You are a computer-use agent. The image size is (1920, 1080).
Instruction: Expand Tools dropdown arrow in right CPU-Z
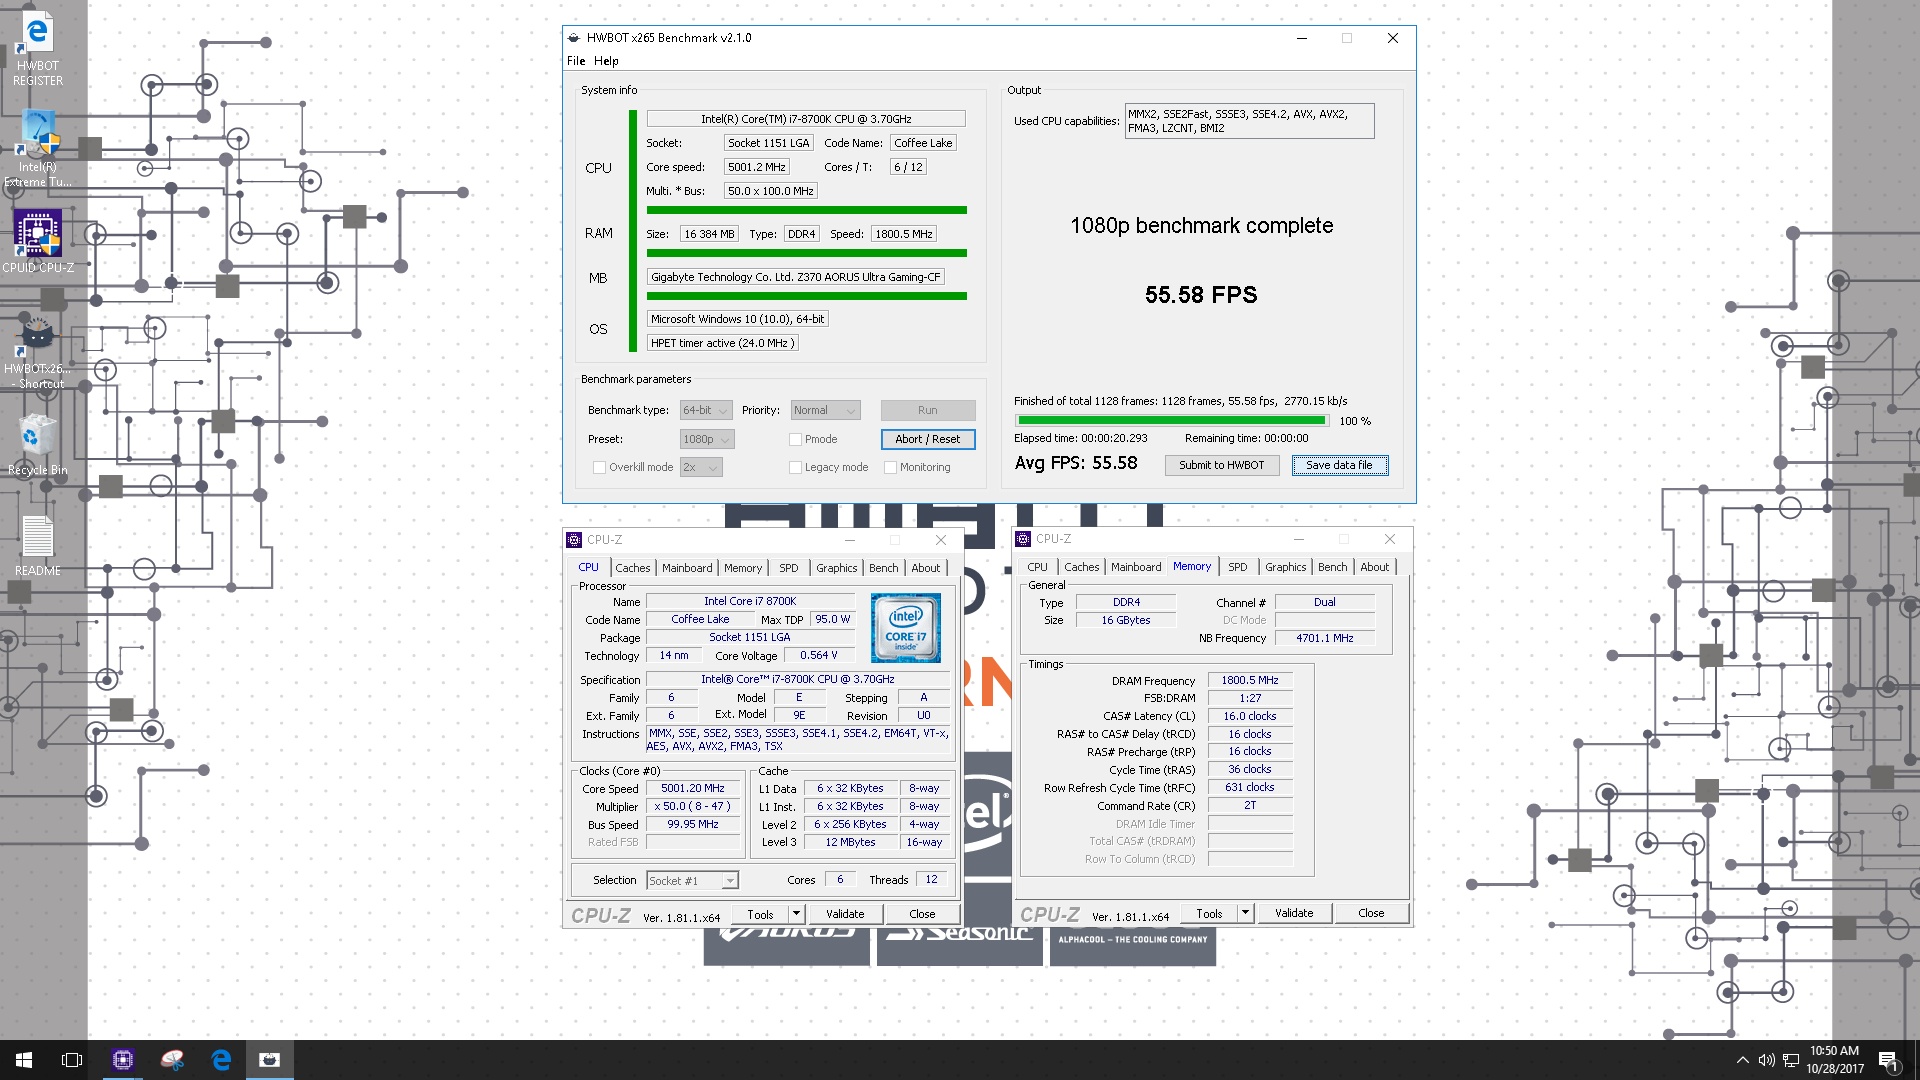(1245, 913)
